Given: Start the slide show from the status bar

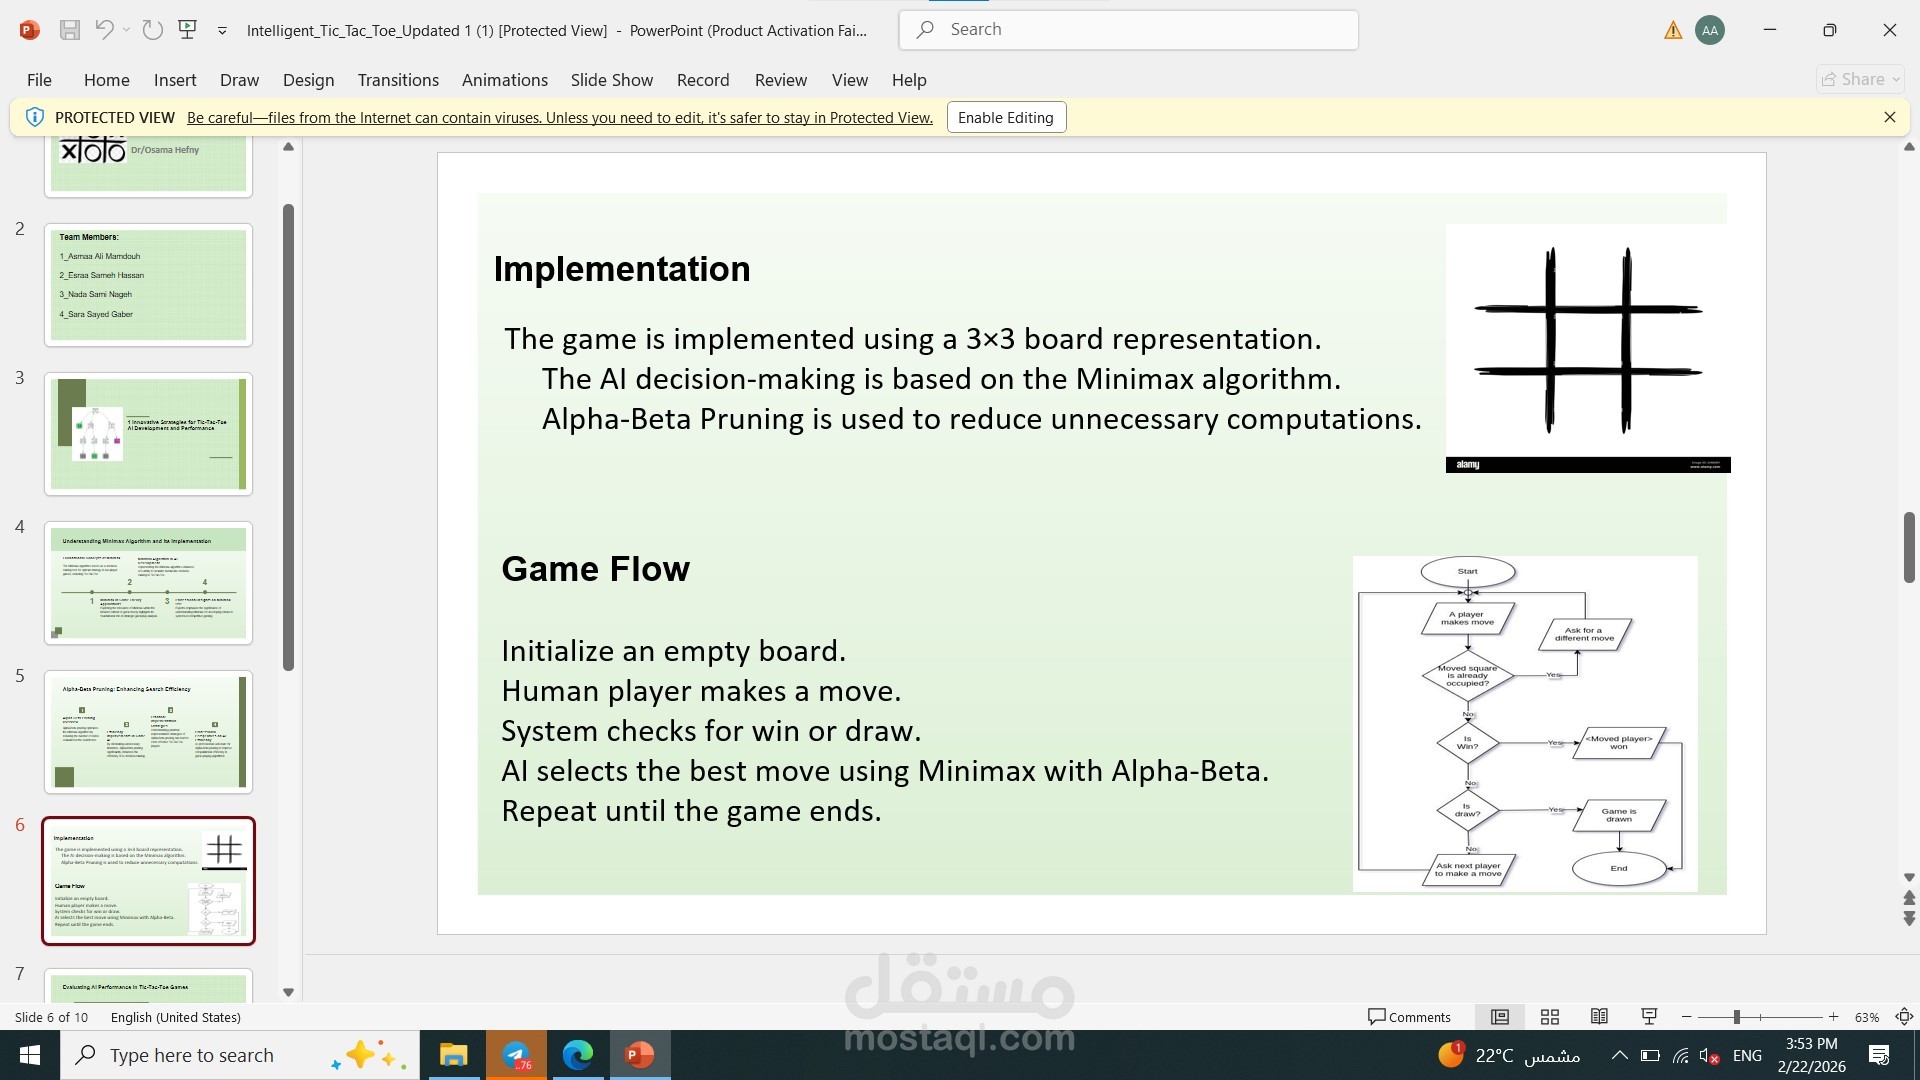Looking at the screenshot, I should click(x=1647, y=1016).
